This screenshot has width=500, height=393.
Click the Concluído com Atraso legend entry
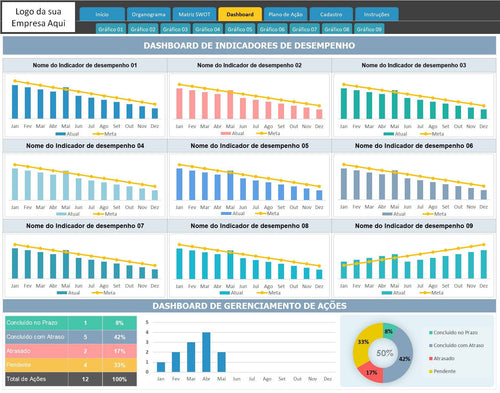(456, 345)
